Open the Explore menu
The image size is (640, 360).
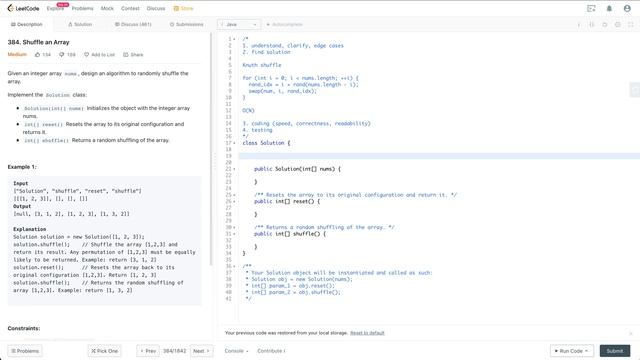point(55,8)
